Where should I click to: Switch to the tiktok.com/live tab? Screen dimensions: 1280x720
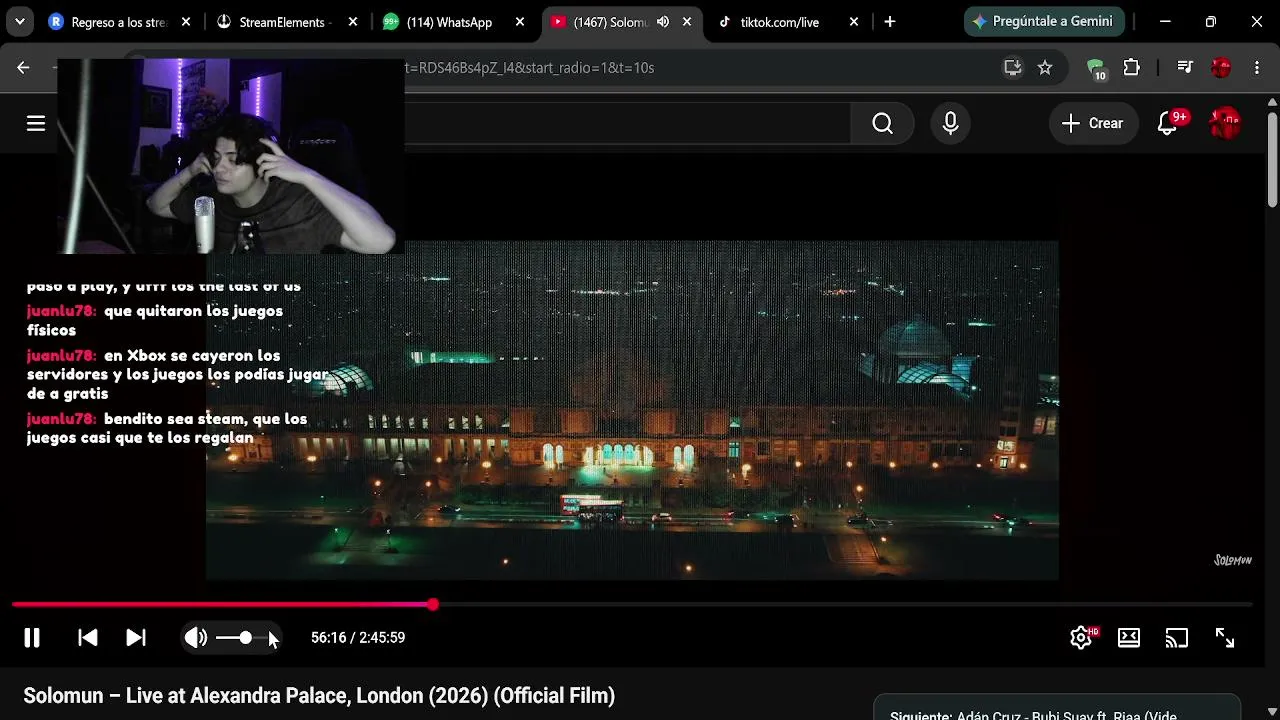(780, 22)
